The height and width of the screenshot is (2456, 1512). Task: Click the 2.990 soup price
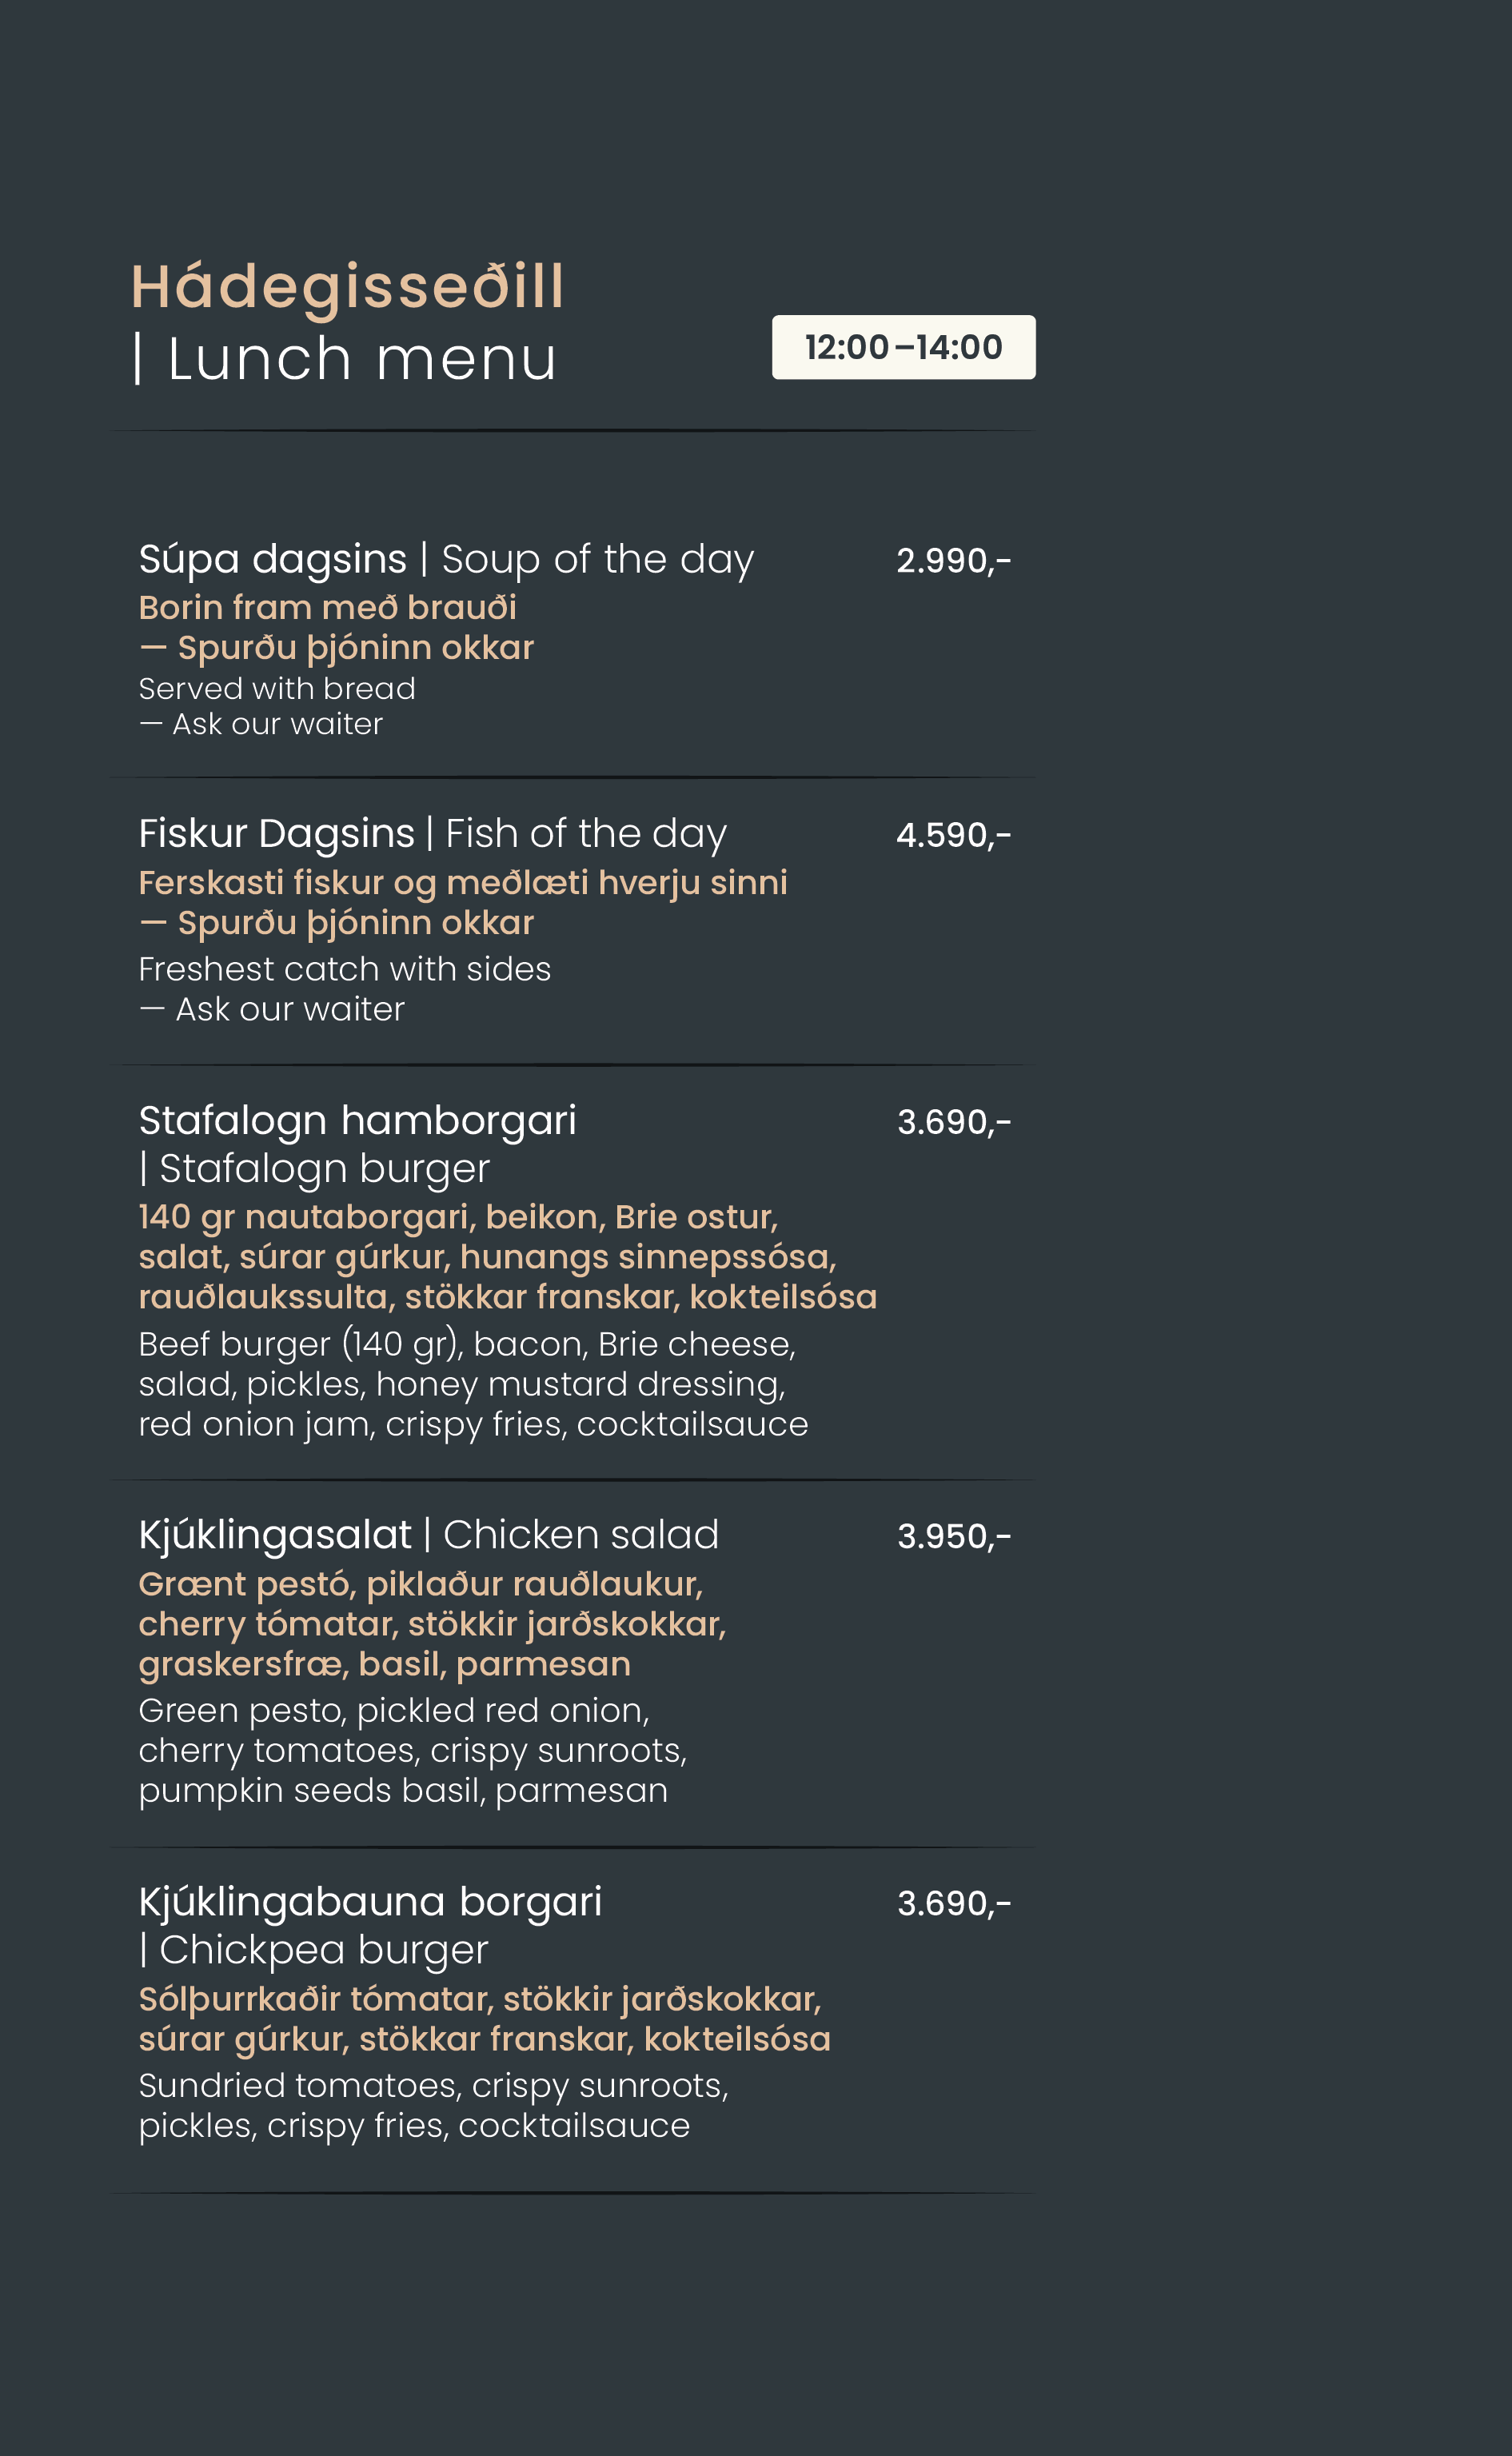953,561
